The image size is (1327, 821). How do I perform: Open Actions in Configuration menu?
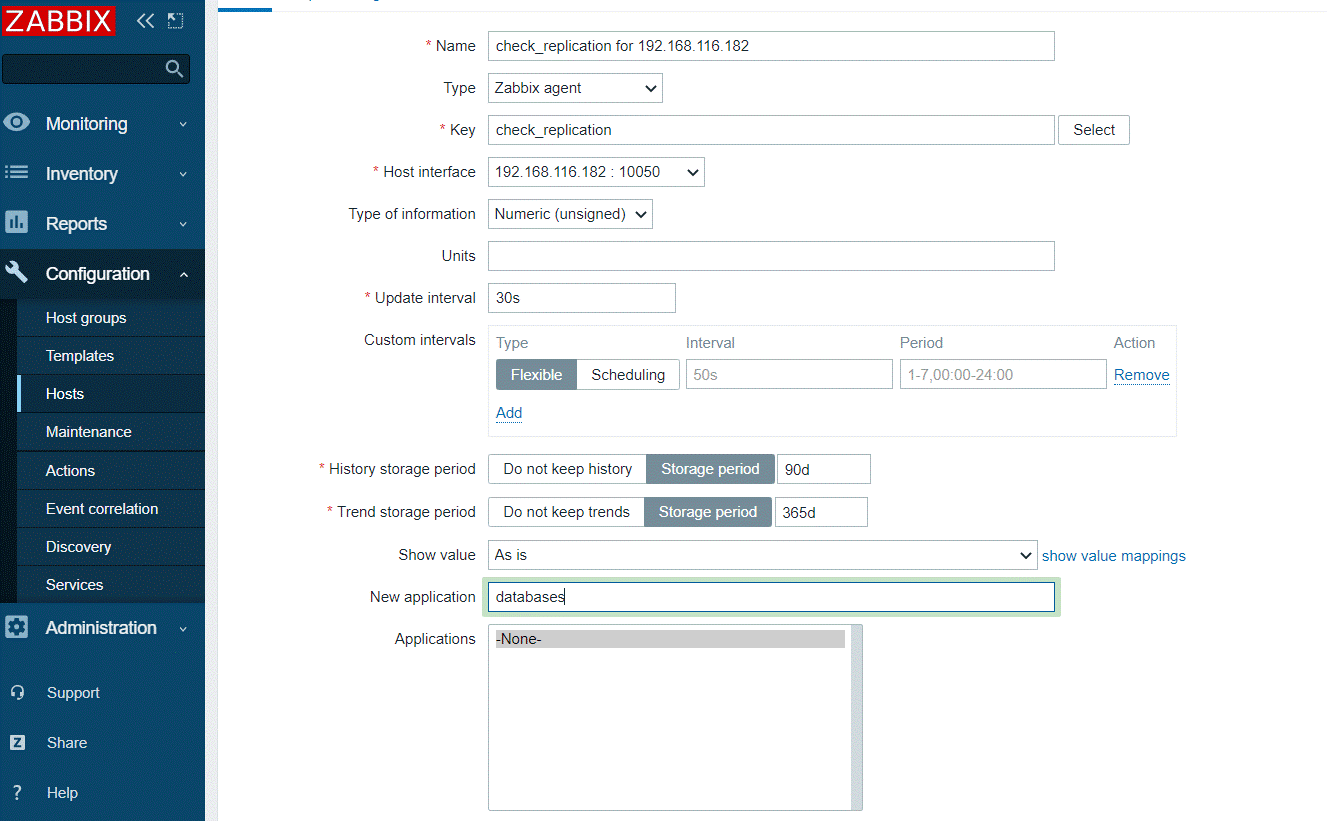110,471
